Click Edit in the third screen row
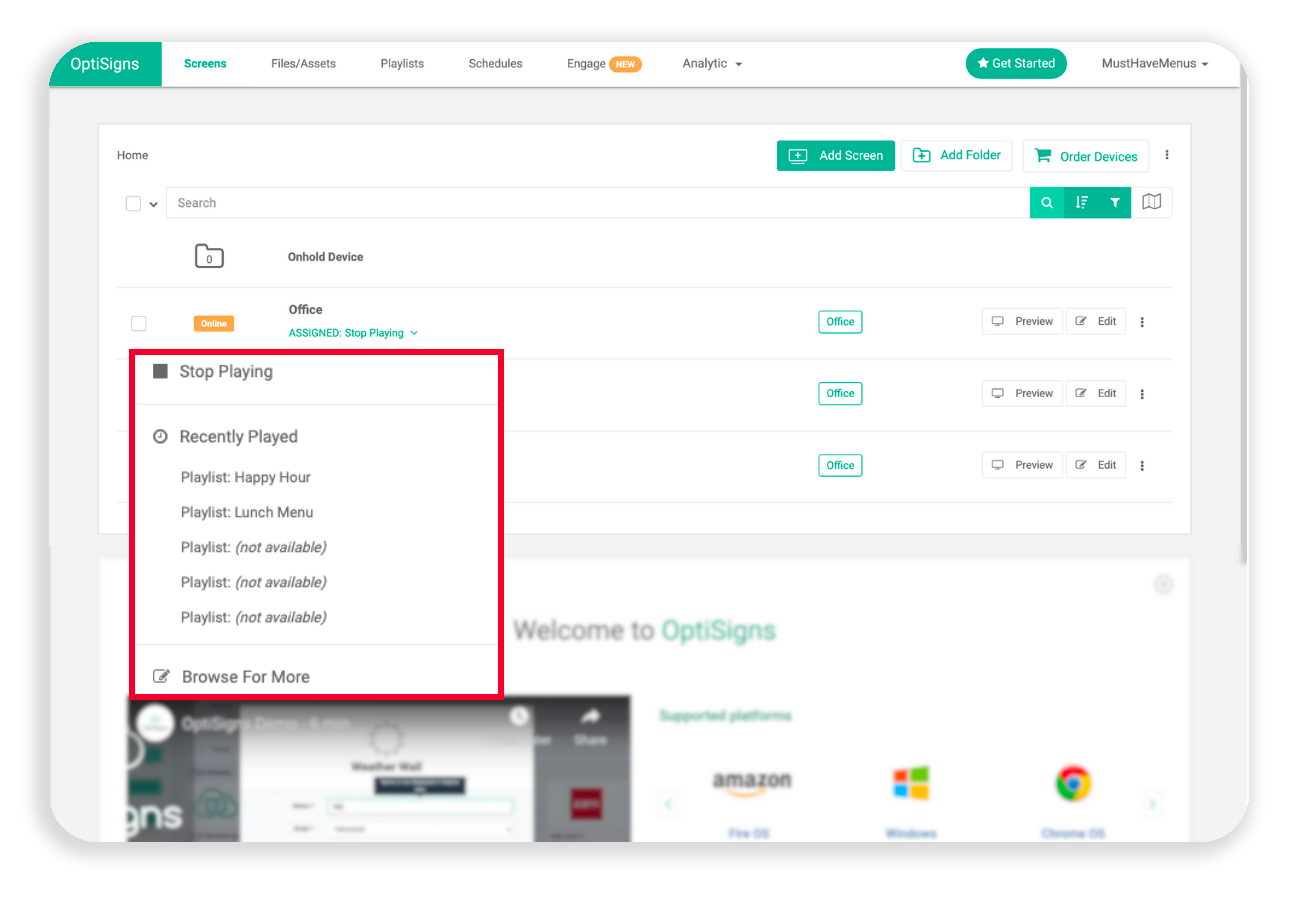Image resolution: width=1300 pixels, height=900 pixels. click(x=1096, y=465)
